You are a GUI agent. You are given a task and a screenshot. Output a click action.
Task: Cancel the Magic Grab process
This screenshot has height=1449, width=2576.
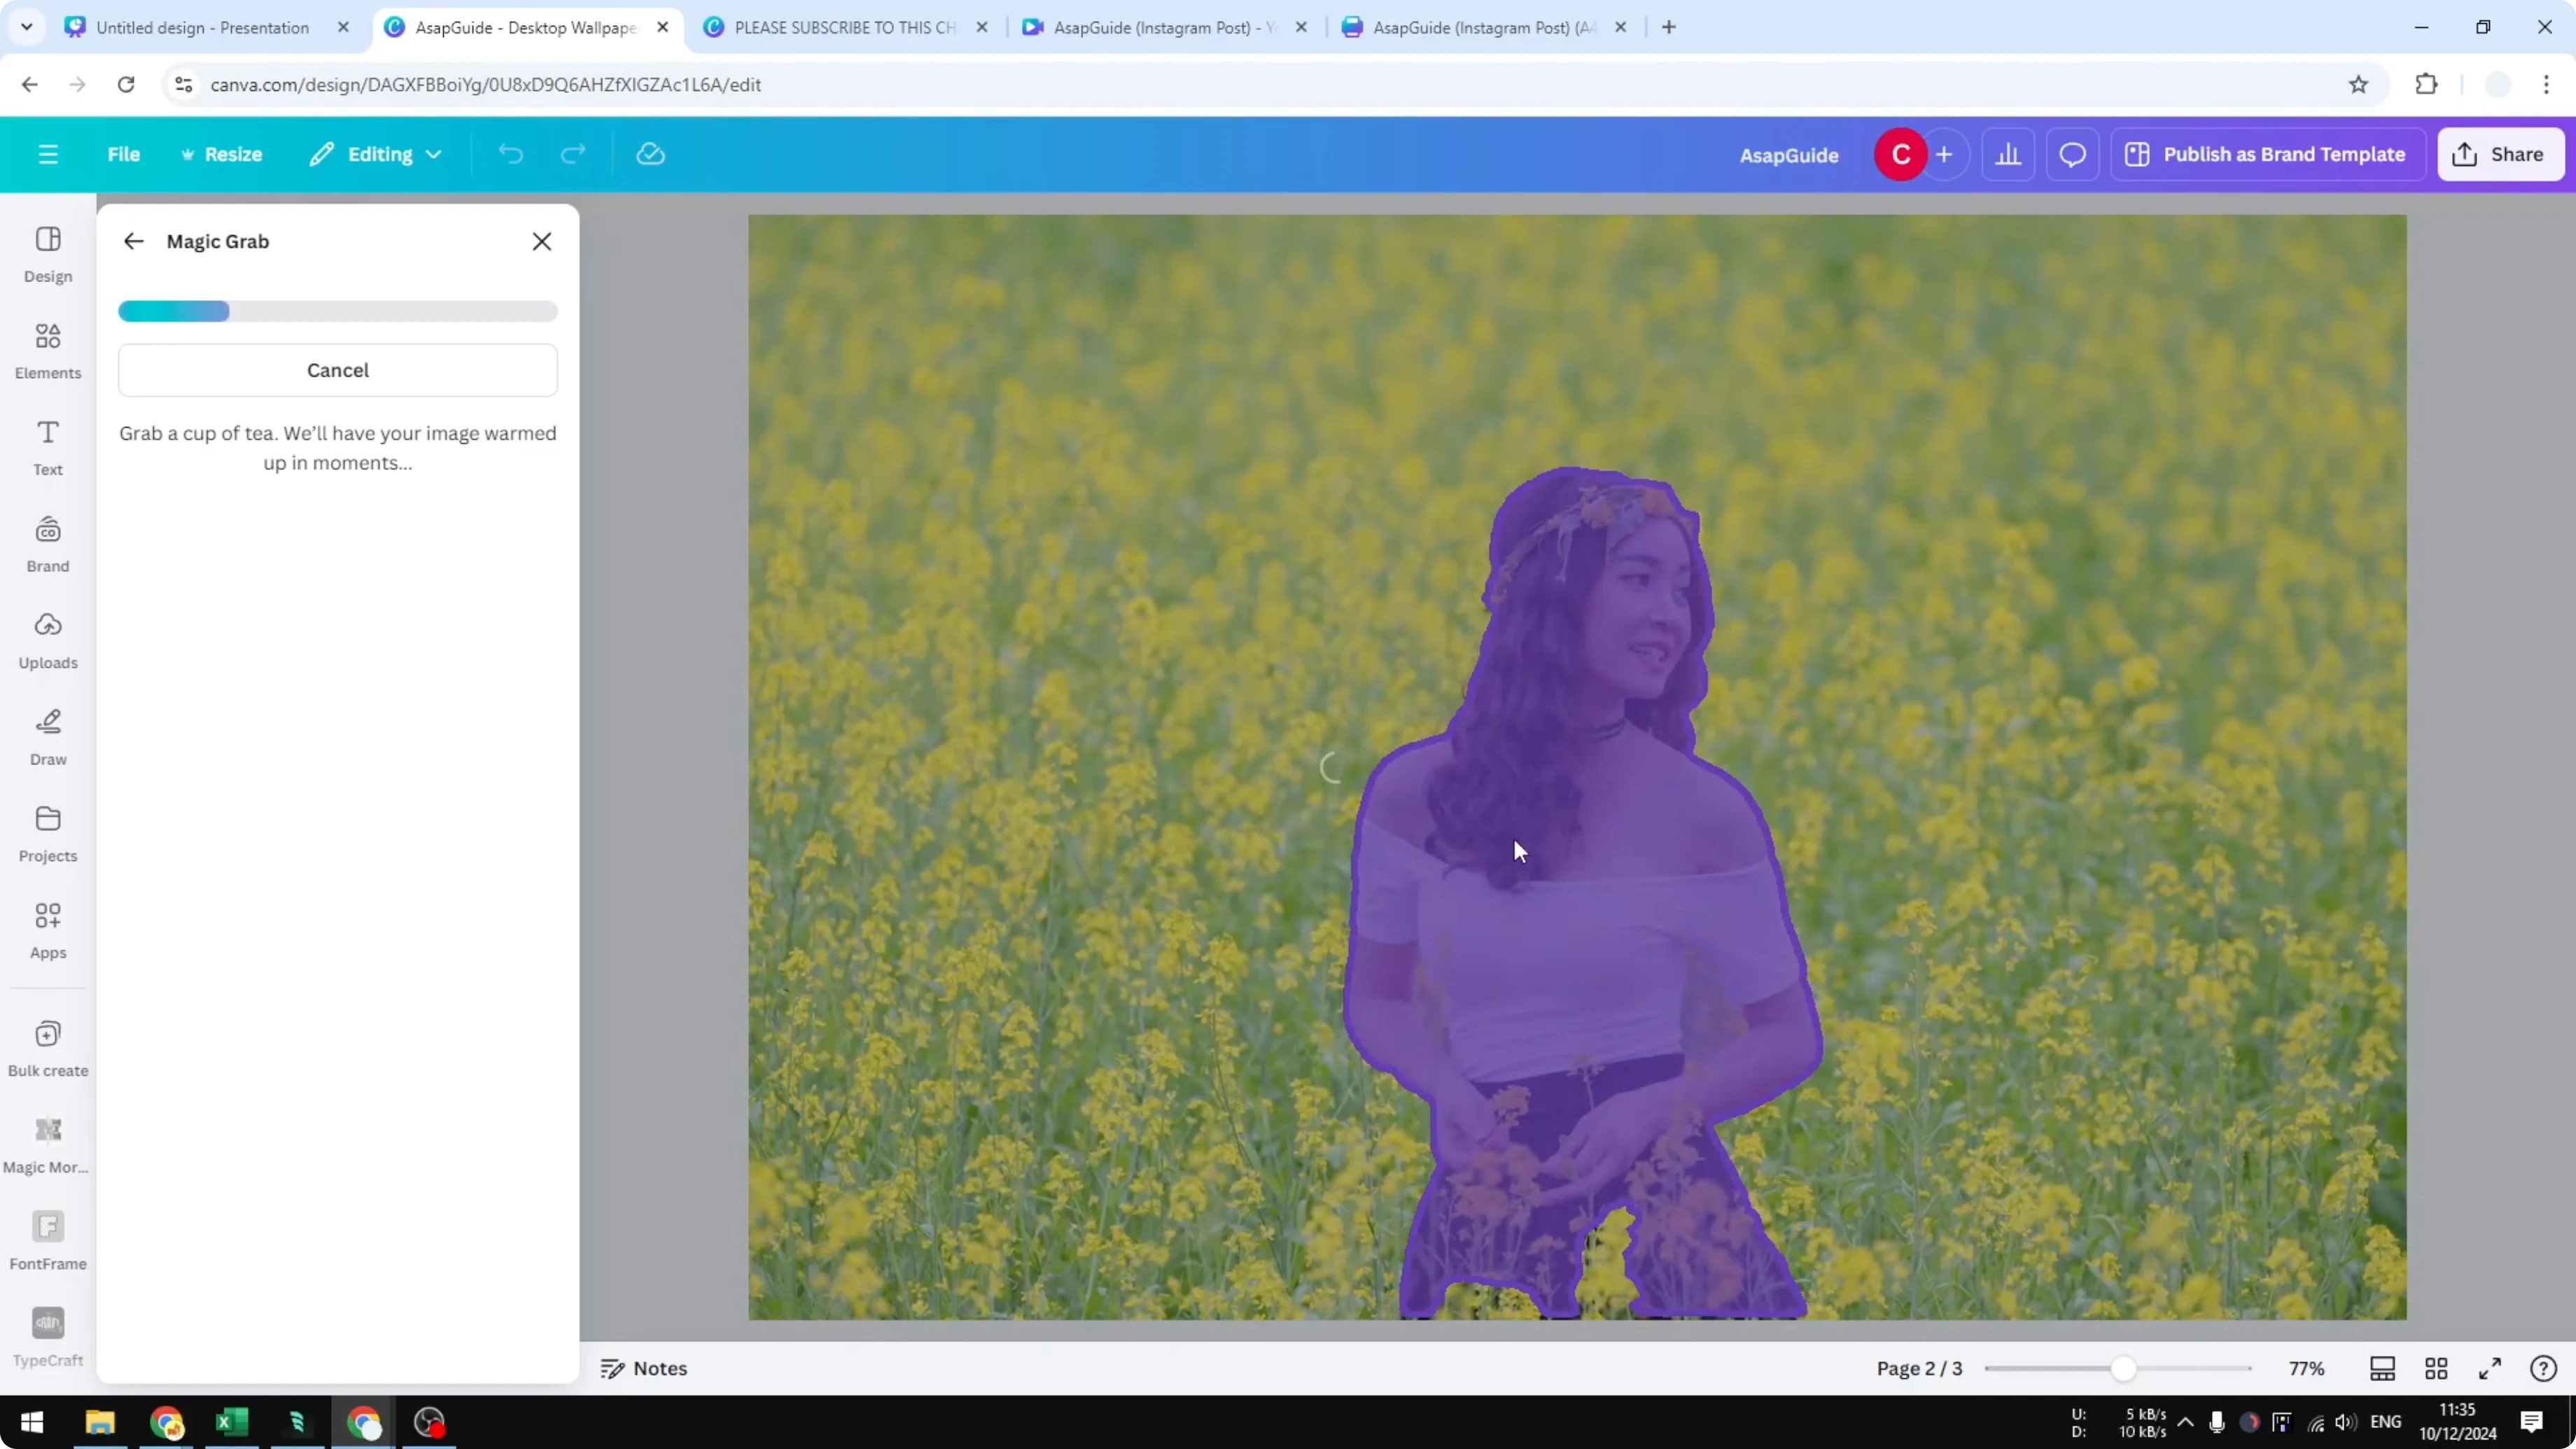pos(337,370)
